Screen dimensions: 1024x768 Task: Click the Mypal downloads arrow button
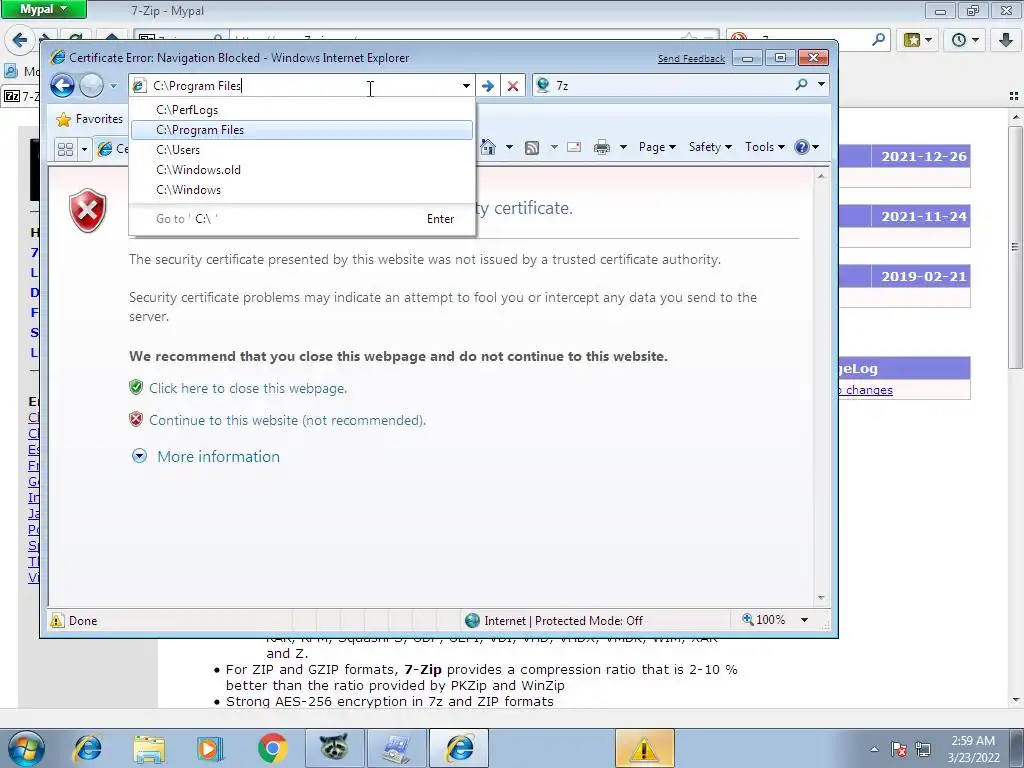tap(1006, 40)
